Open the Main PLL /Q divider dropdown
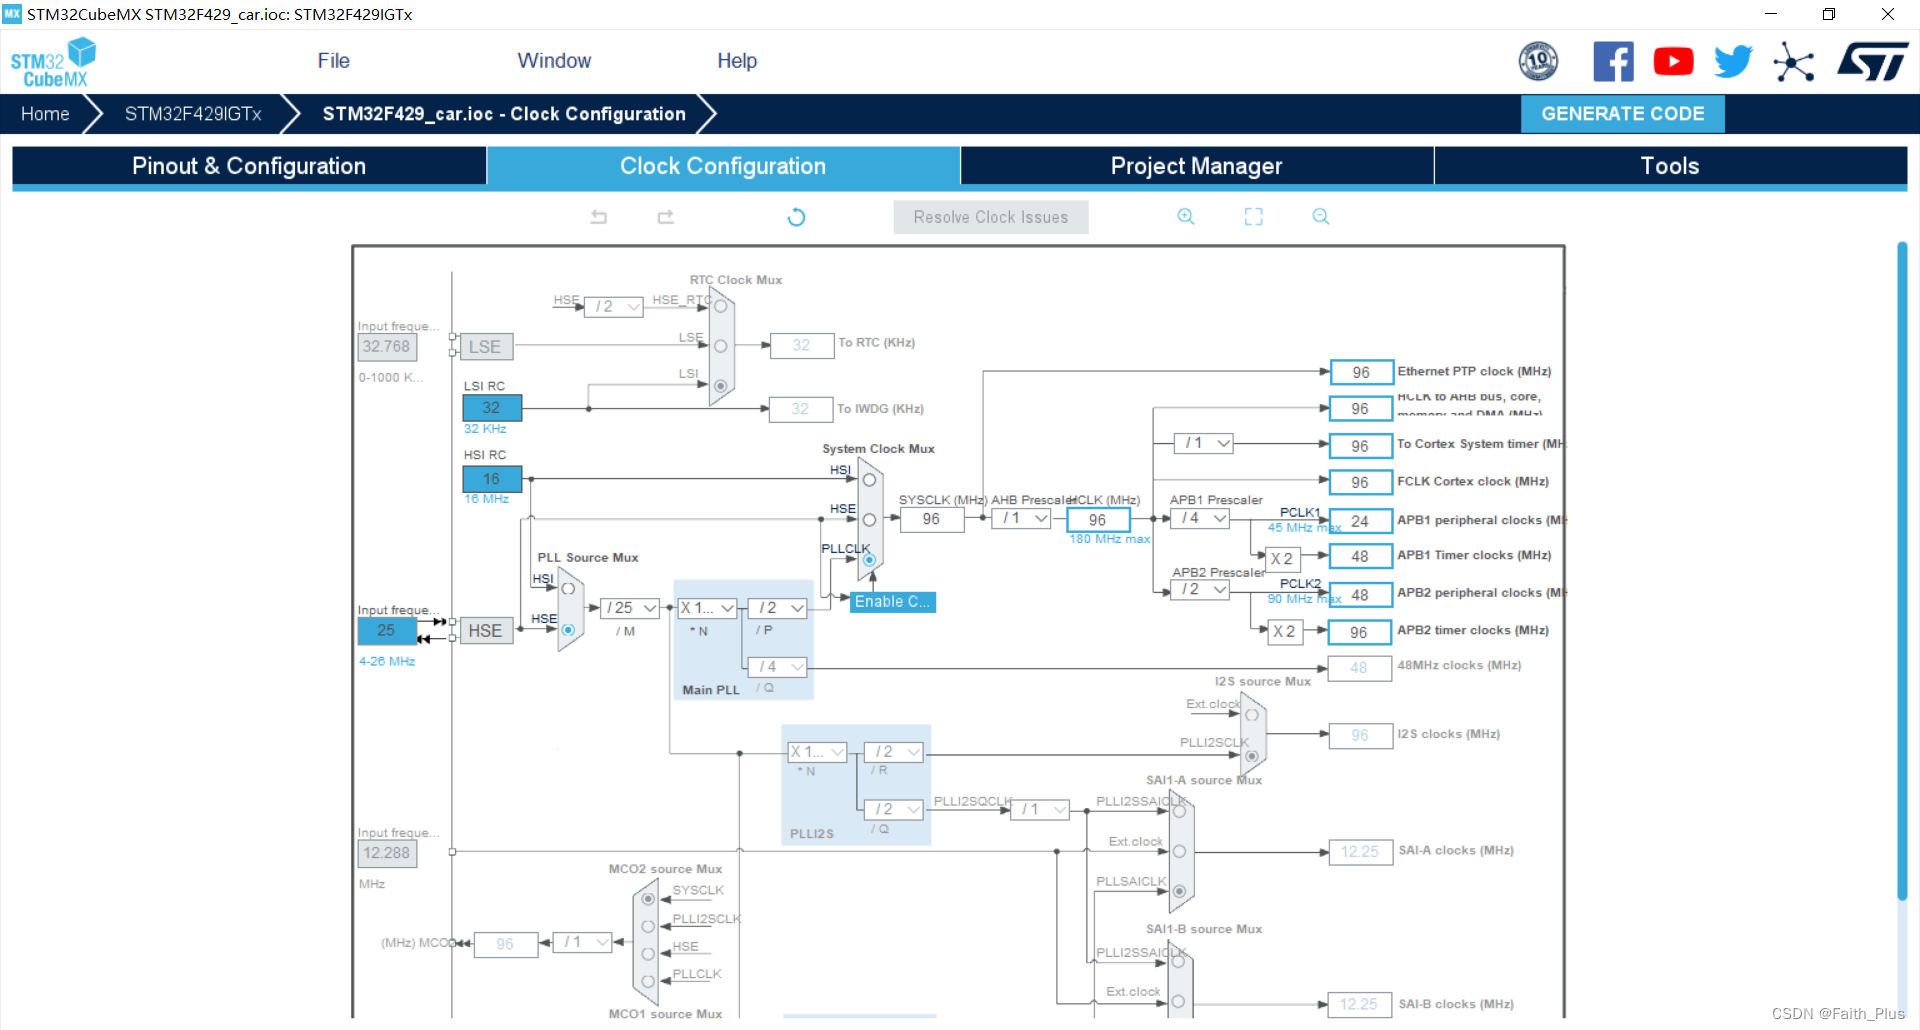Screen dimensions: 1920x1030 (x=778, y=666)
